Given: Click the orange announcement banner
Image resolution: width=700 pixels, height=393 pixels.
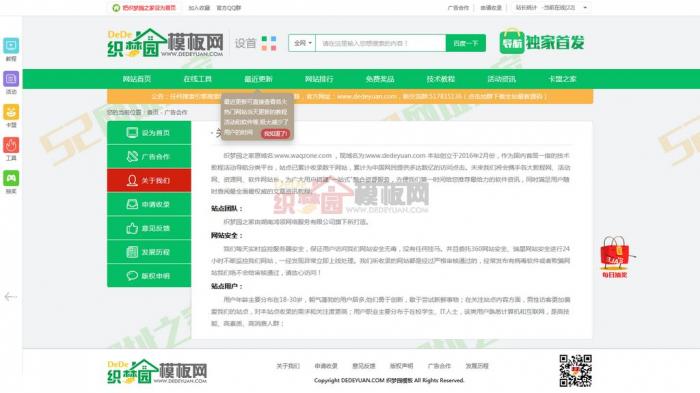Looking at the screenshot, I should [x=350, y=96].
